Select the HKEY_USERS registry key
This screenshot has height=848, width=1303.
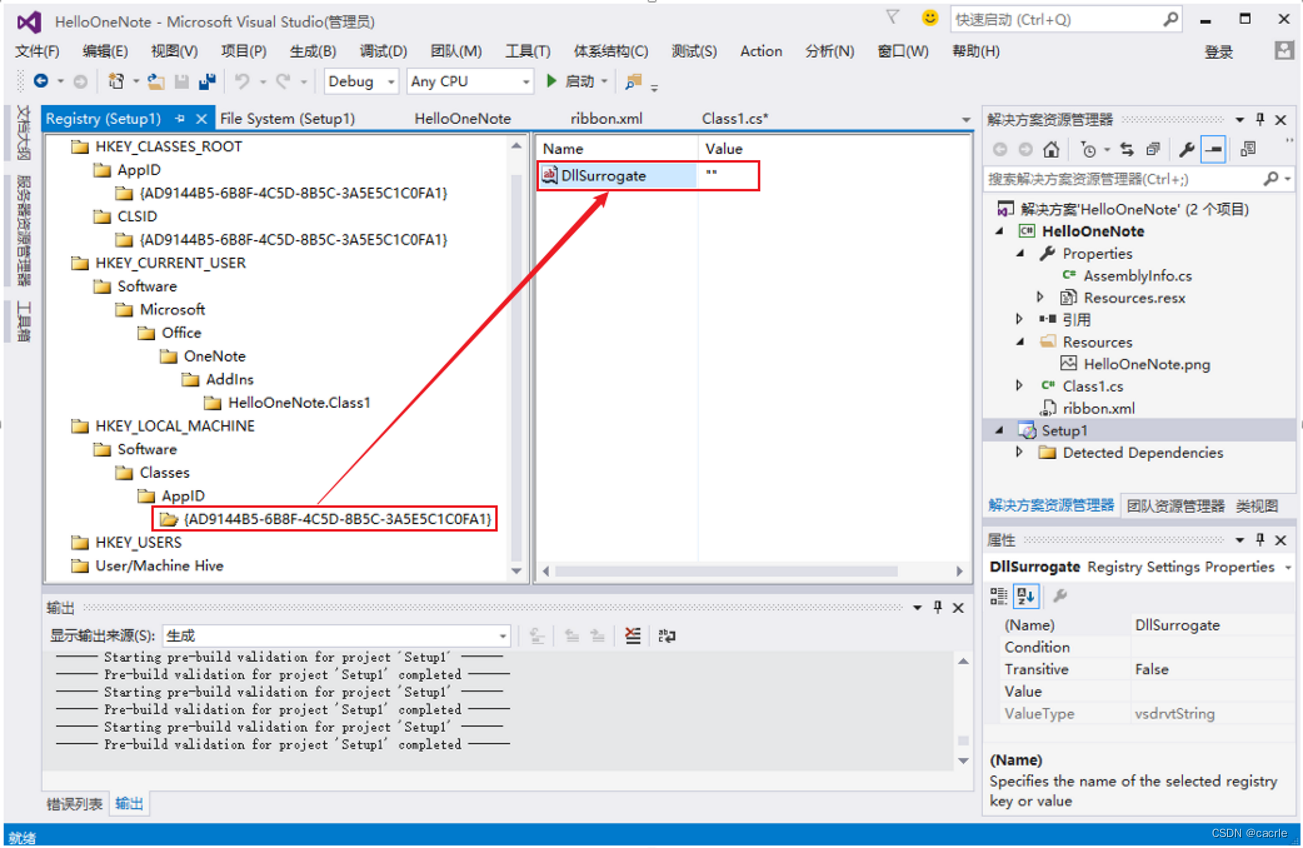tap(138, 542)
